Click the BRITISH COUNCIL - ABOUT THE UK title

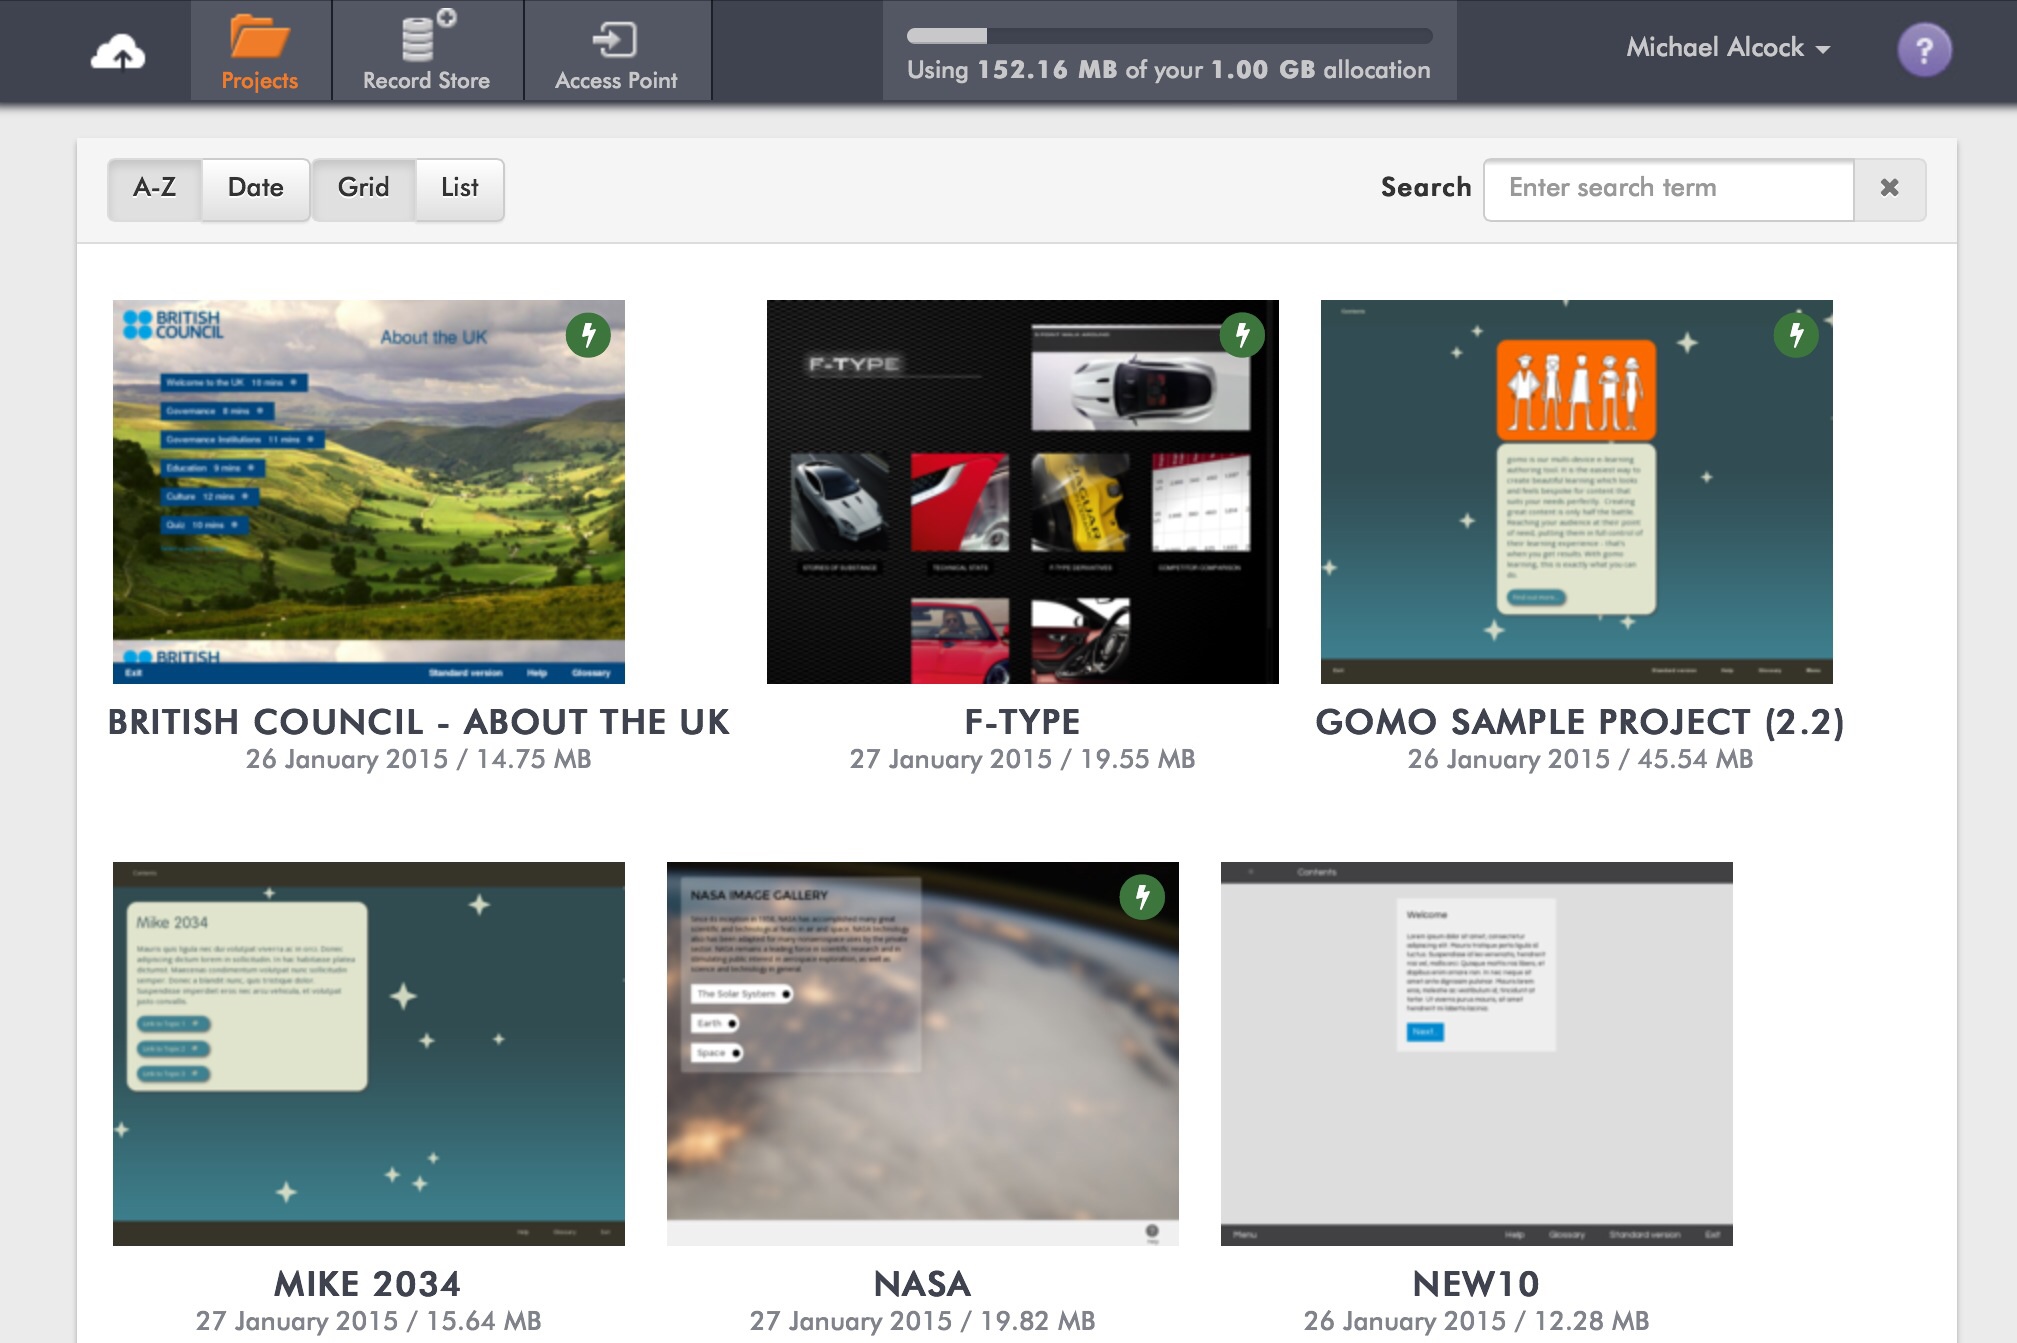(x=419, y=722)
